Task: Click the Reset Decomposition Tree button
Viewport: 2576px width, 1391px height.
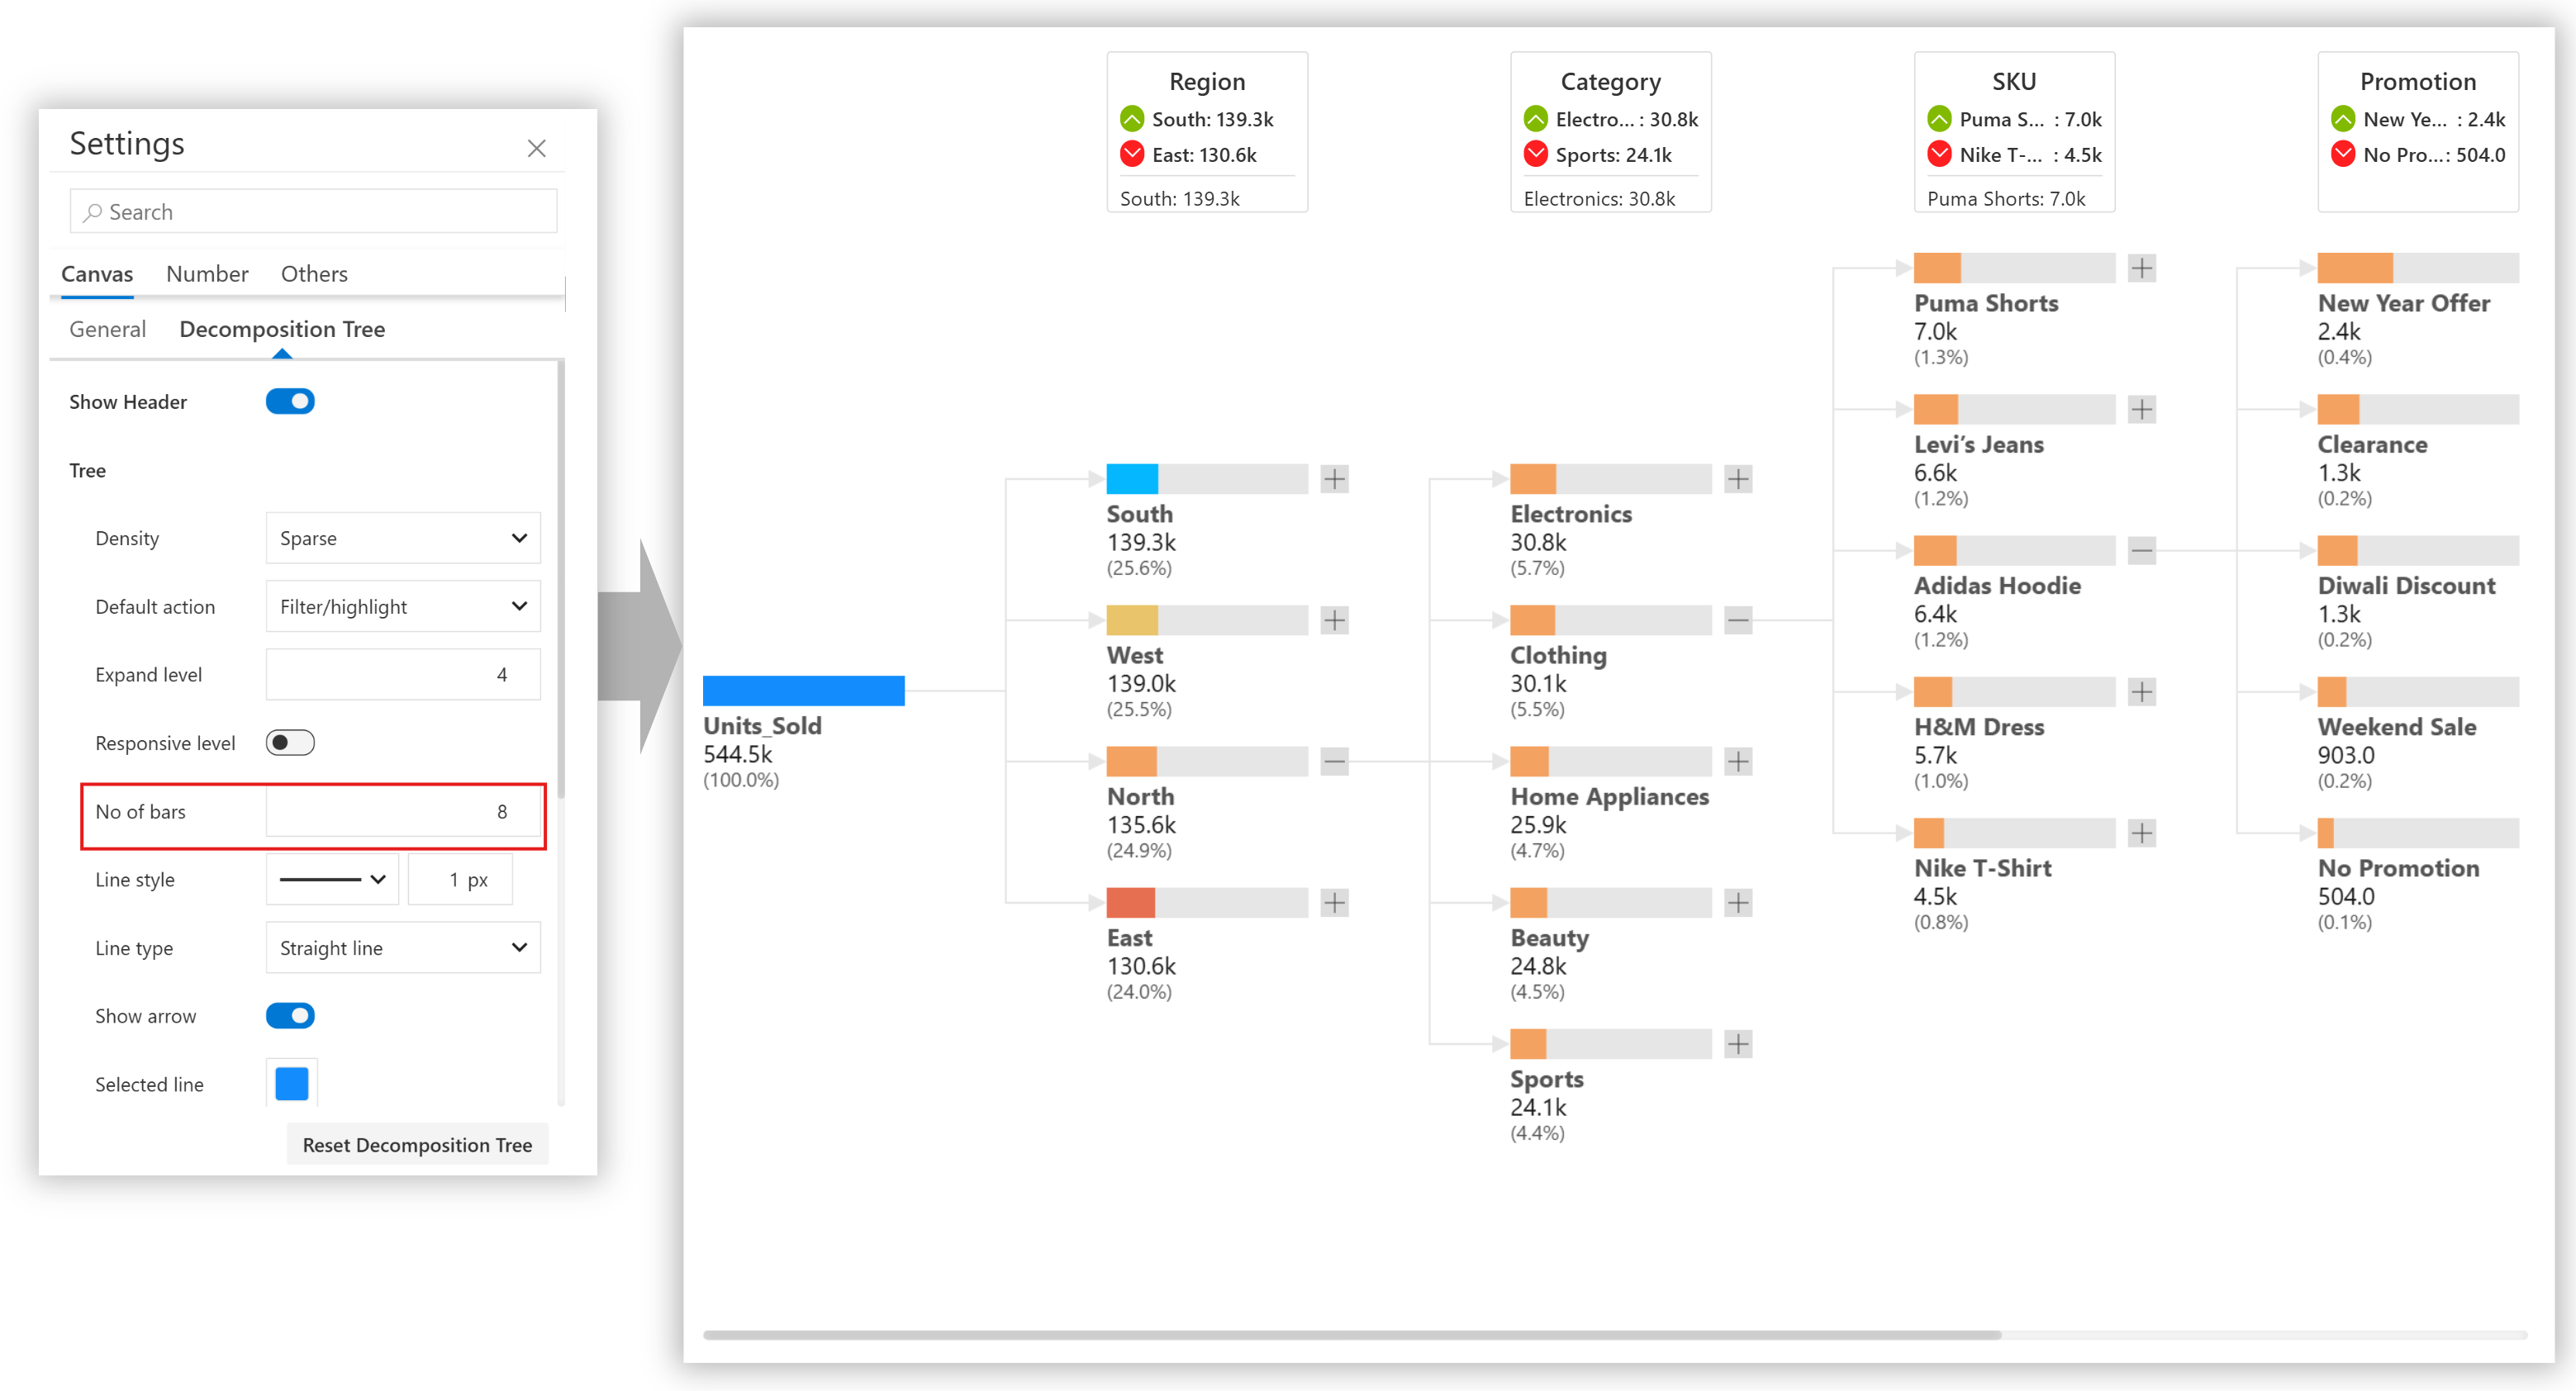Action: point(417,1145)
